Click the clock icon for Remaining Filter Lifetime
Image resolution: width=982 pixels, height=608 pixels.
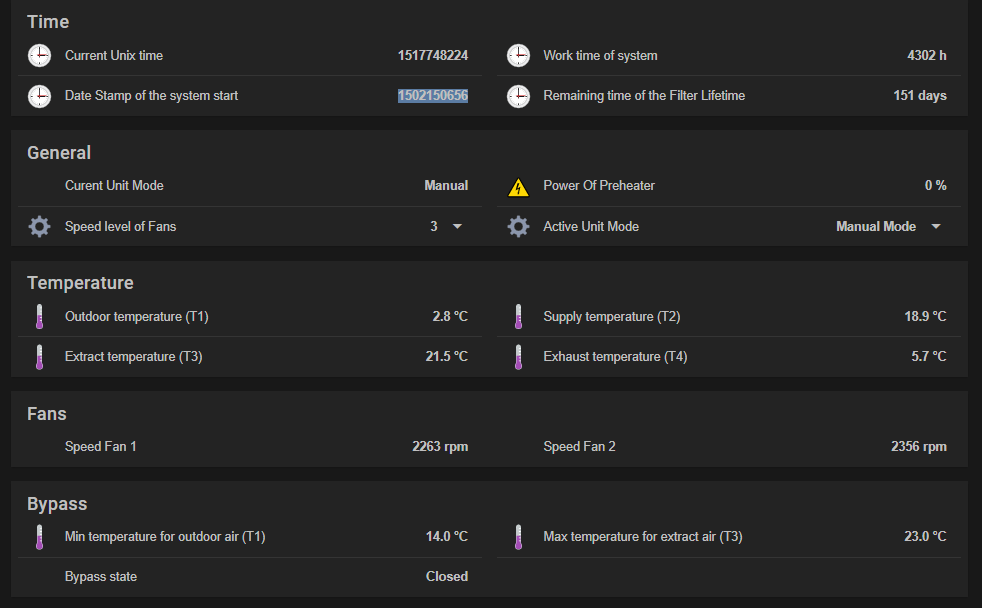point(518,96)
